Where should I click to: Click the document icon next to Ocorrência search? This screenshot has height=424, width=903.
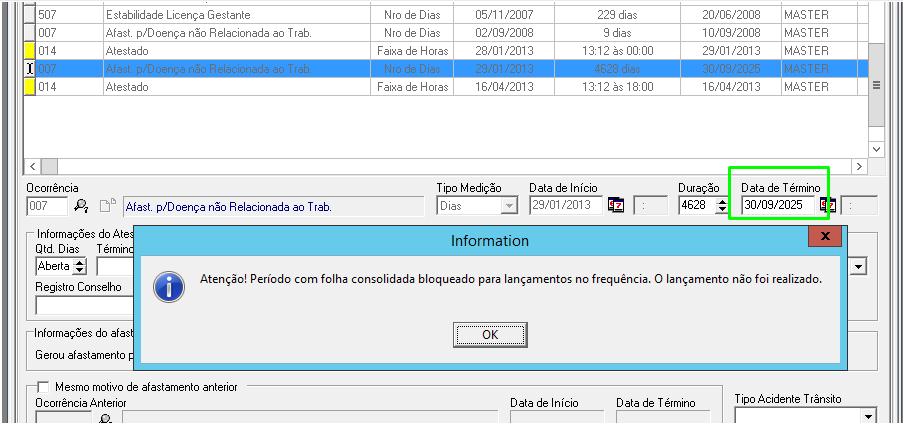point(106,206)
